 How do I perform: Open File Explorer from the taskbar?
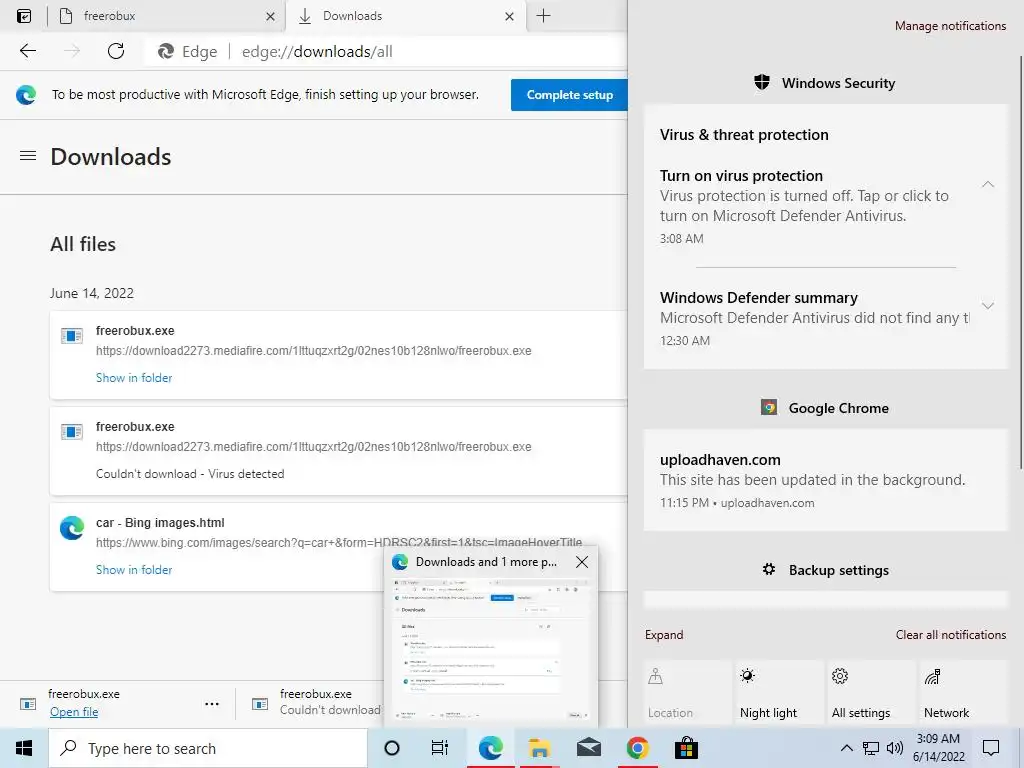pyautogui.click(x=539, y=748)
